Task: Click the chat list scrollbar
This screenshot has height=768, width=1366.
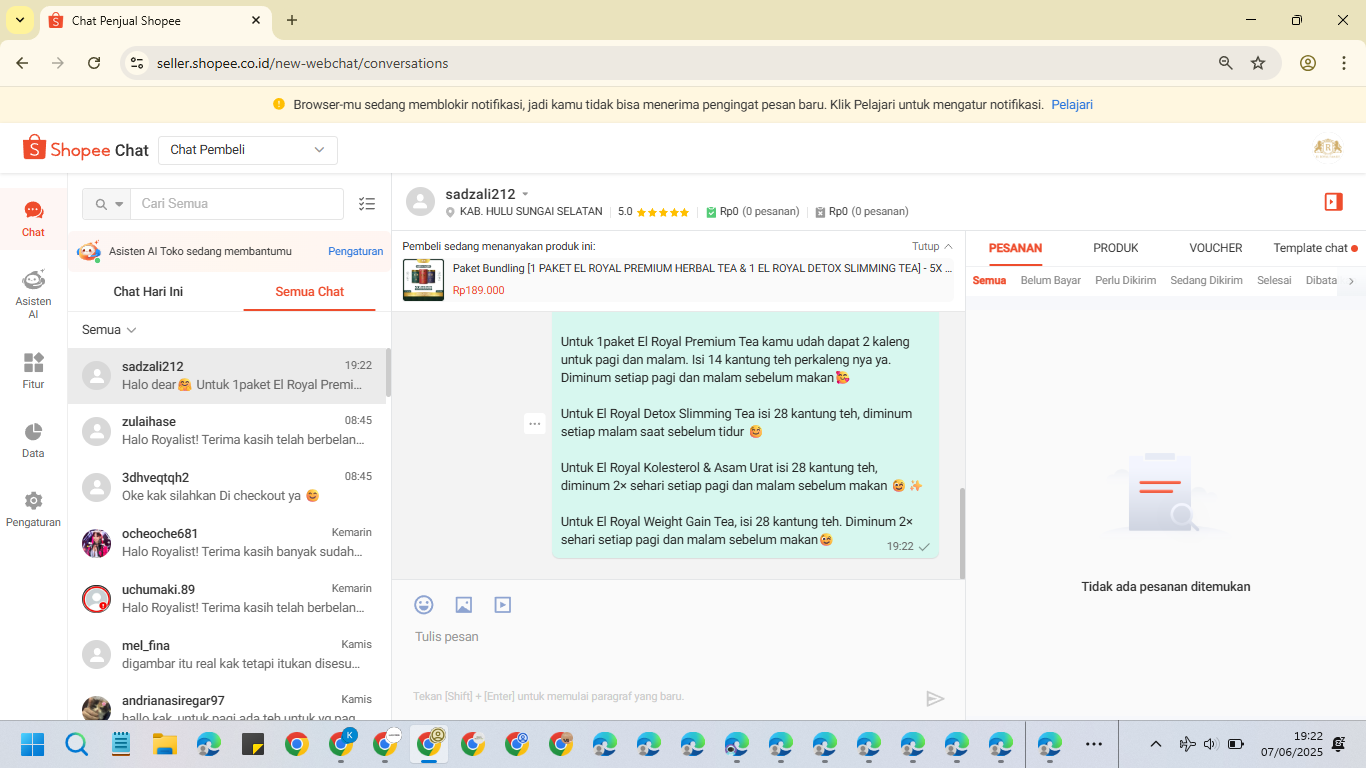Action: coord(388,373)
